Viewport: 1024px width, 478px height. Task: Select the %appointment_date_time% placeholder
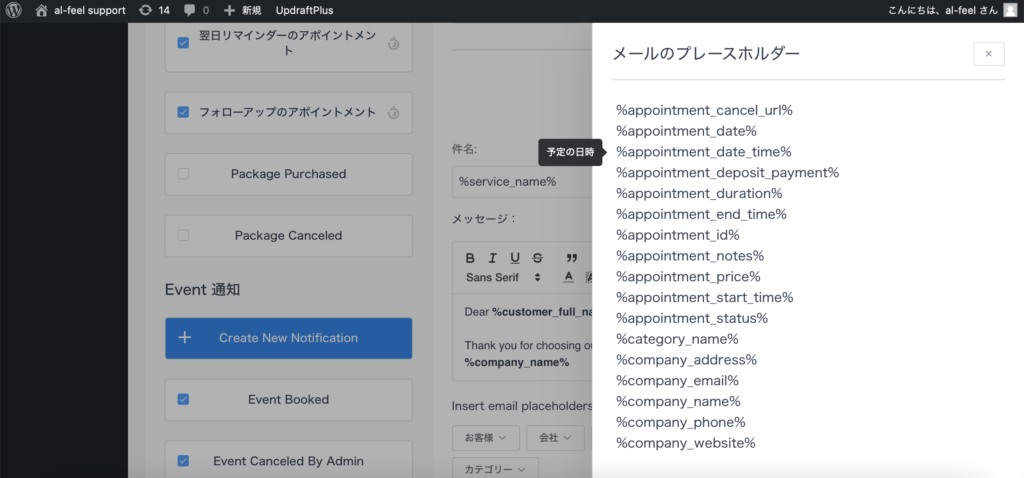coord(704,152)
